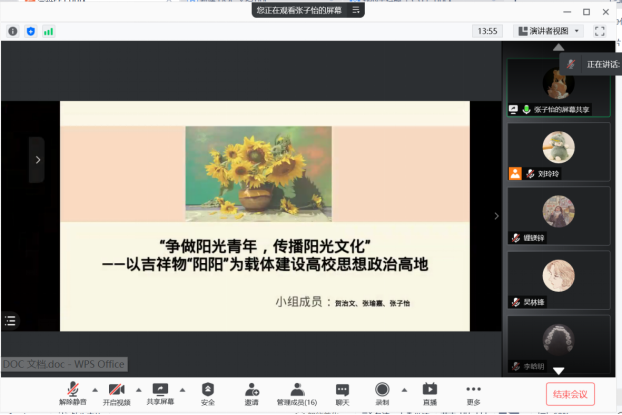Viewport: 622px width, 415px height.
Task: Expand audio options arrow beside 解除静音
Action: [x=94, y=389]
